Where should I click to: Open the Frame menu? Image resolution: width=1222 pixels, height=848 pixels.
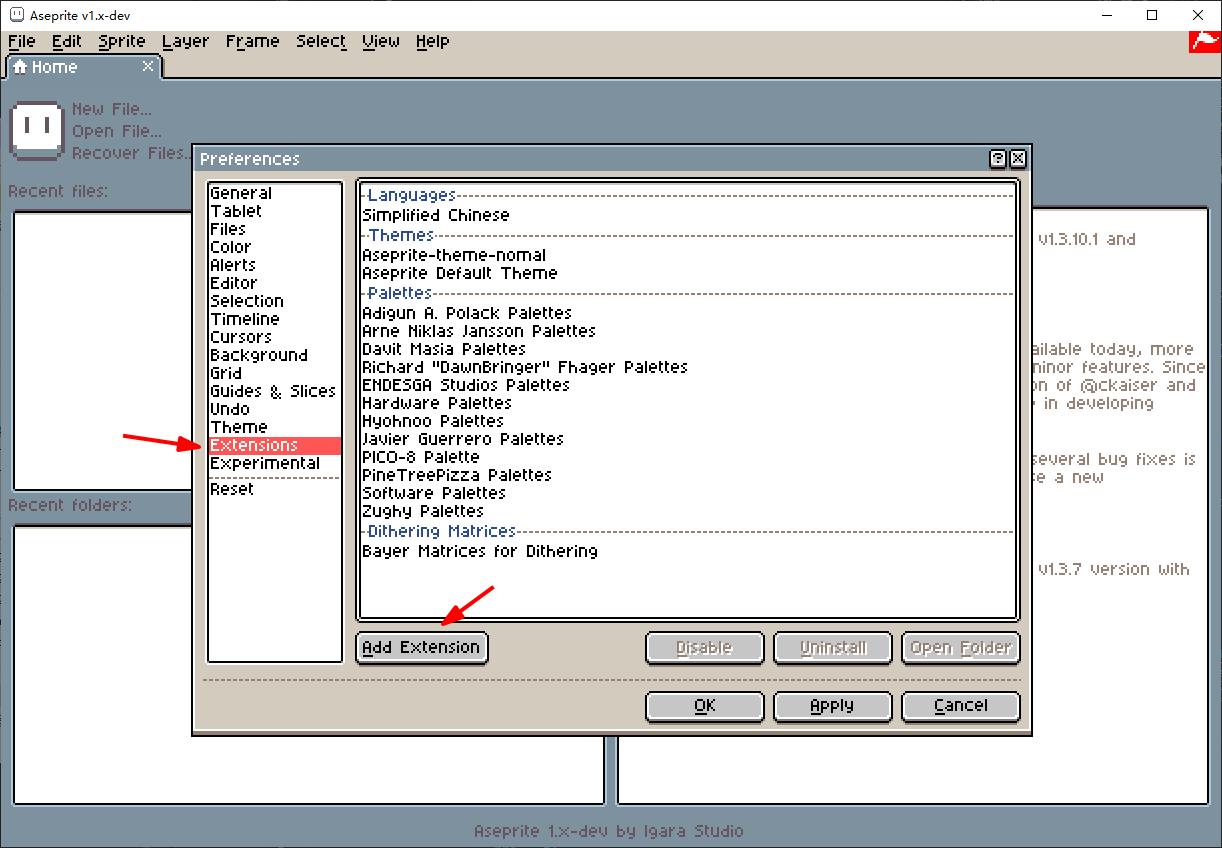[252, 41]
